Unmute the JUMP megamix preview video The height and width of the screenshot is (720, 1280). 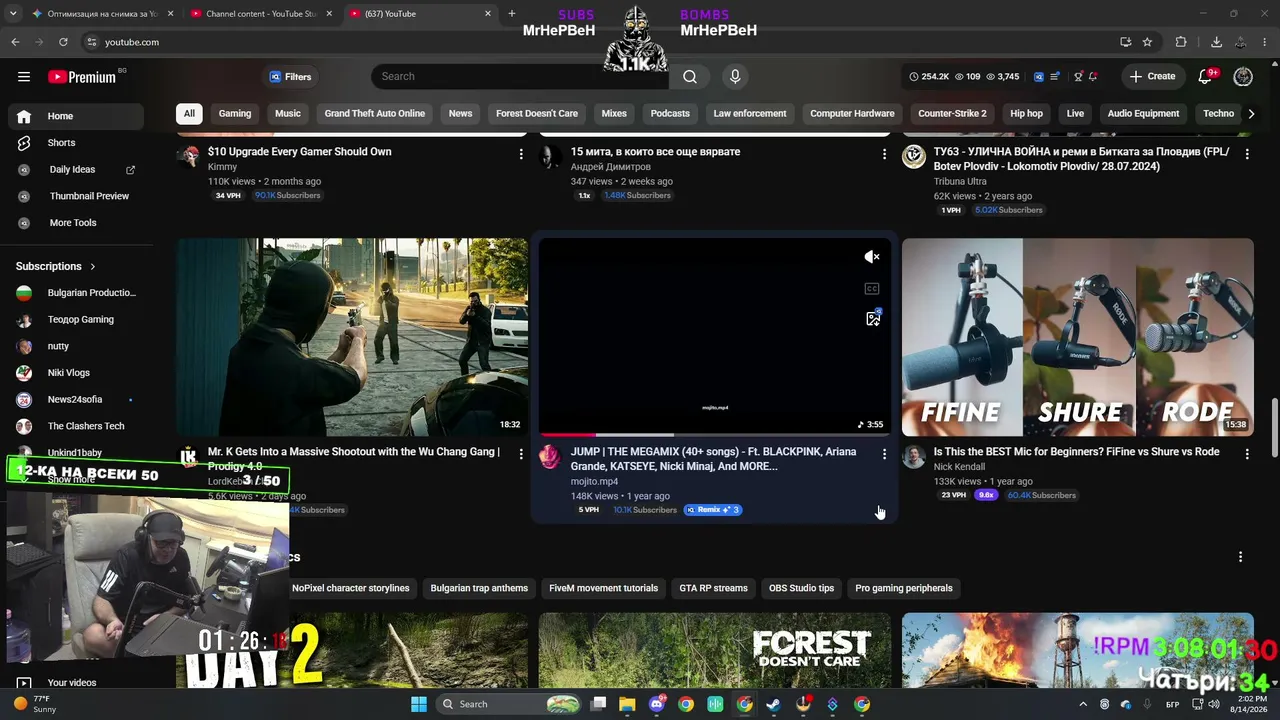pos(872,257)
